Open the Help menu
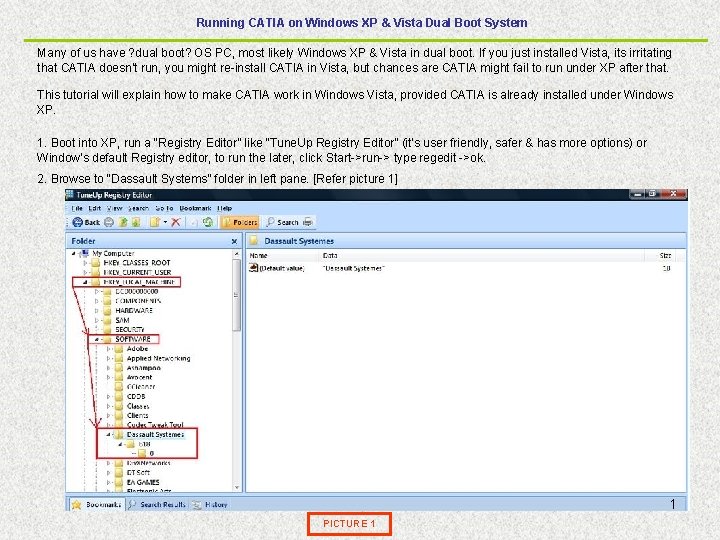This screenshot has height=540, width=720. pos(225,208)
